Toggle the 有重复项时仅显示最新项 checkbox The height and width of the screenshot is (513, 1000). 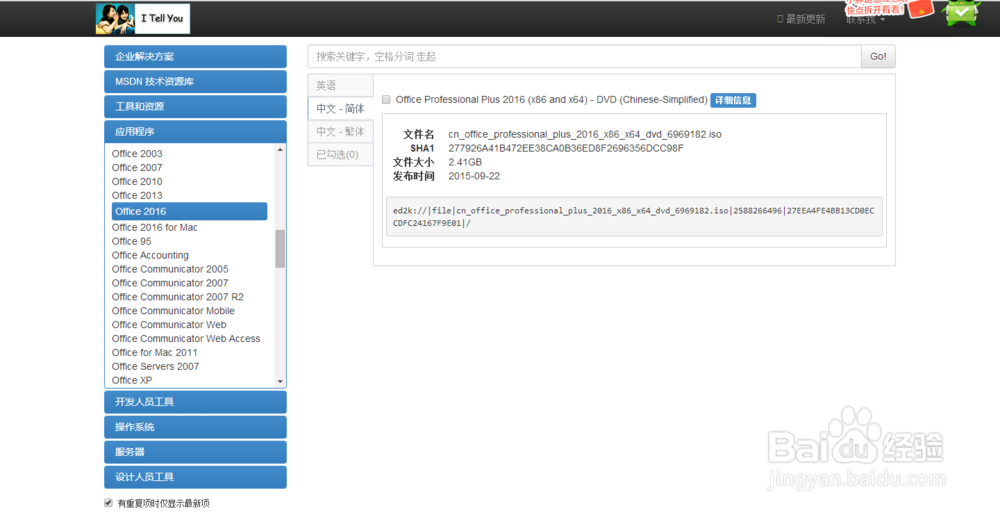click(x=108, y=503)
